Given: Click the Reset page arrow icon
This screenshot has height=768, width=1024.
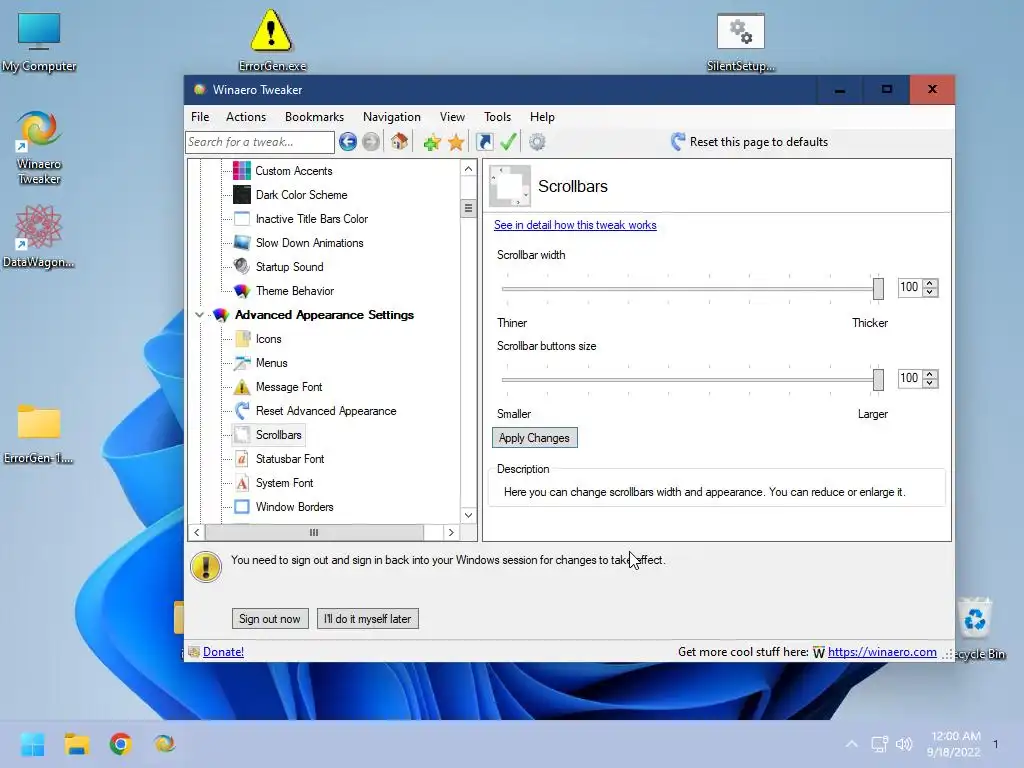Looking at the screenshot, I should (x=678, y=142).
